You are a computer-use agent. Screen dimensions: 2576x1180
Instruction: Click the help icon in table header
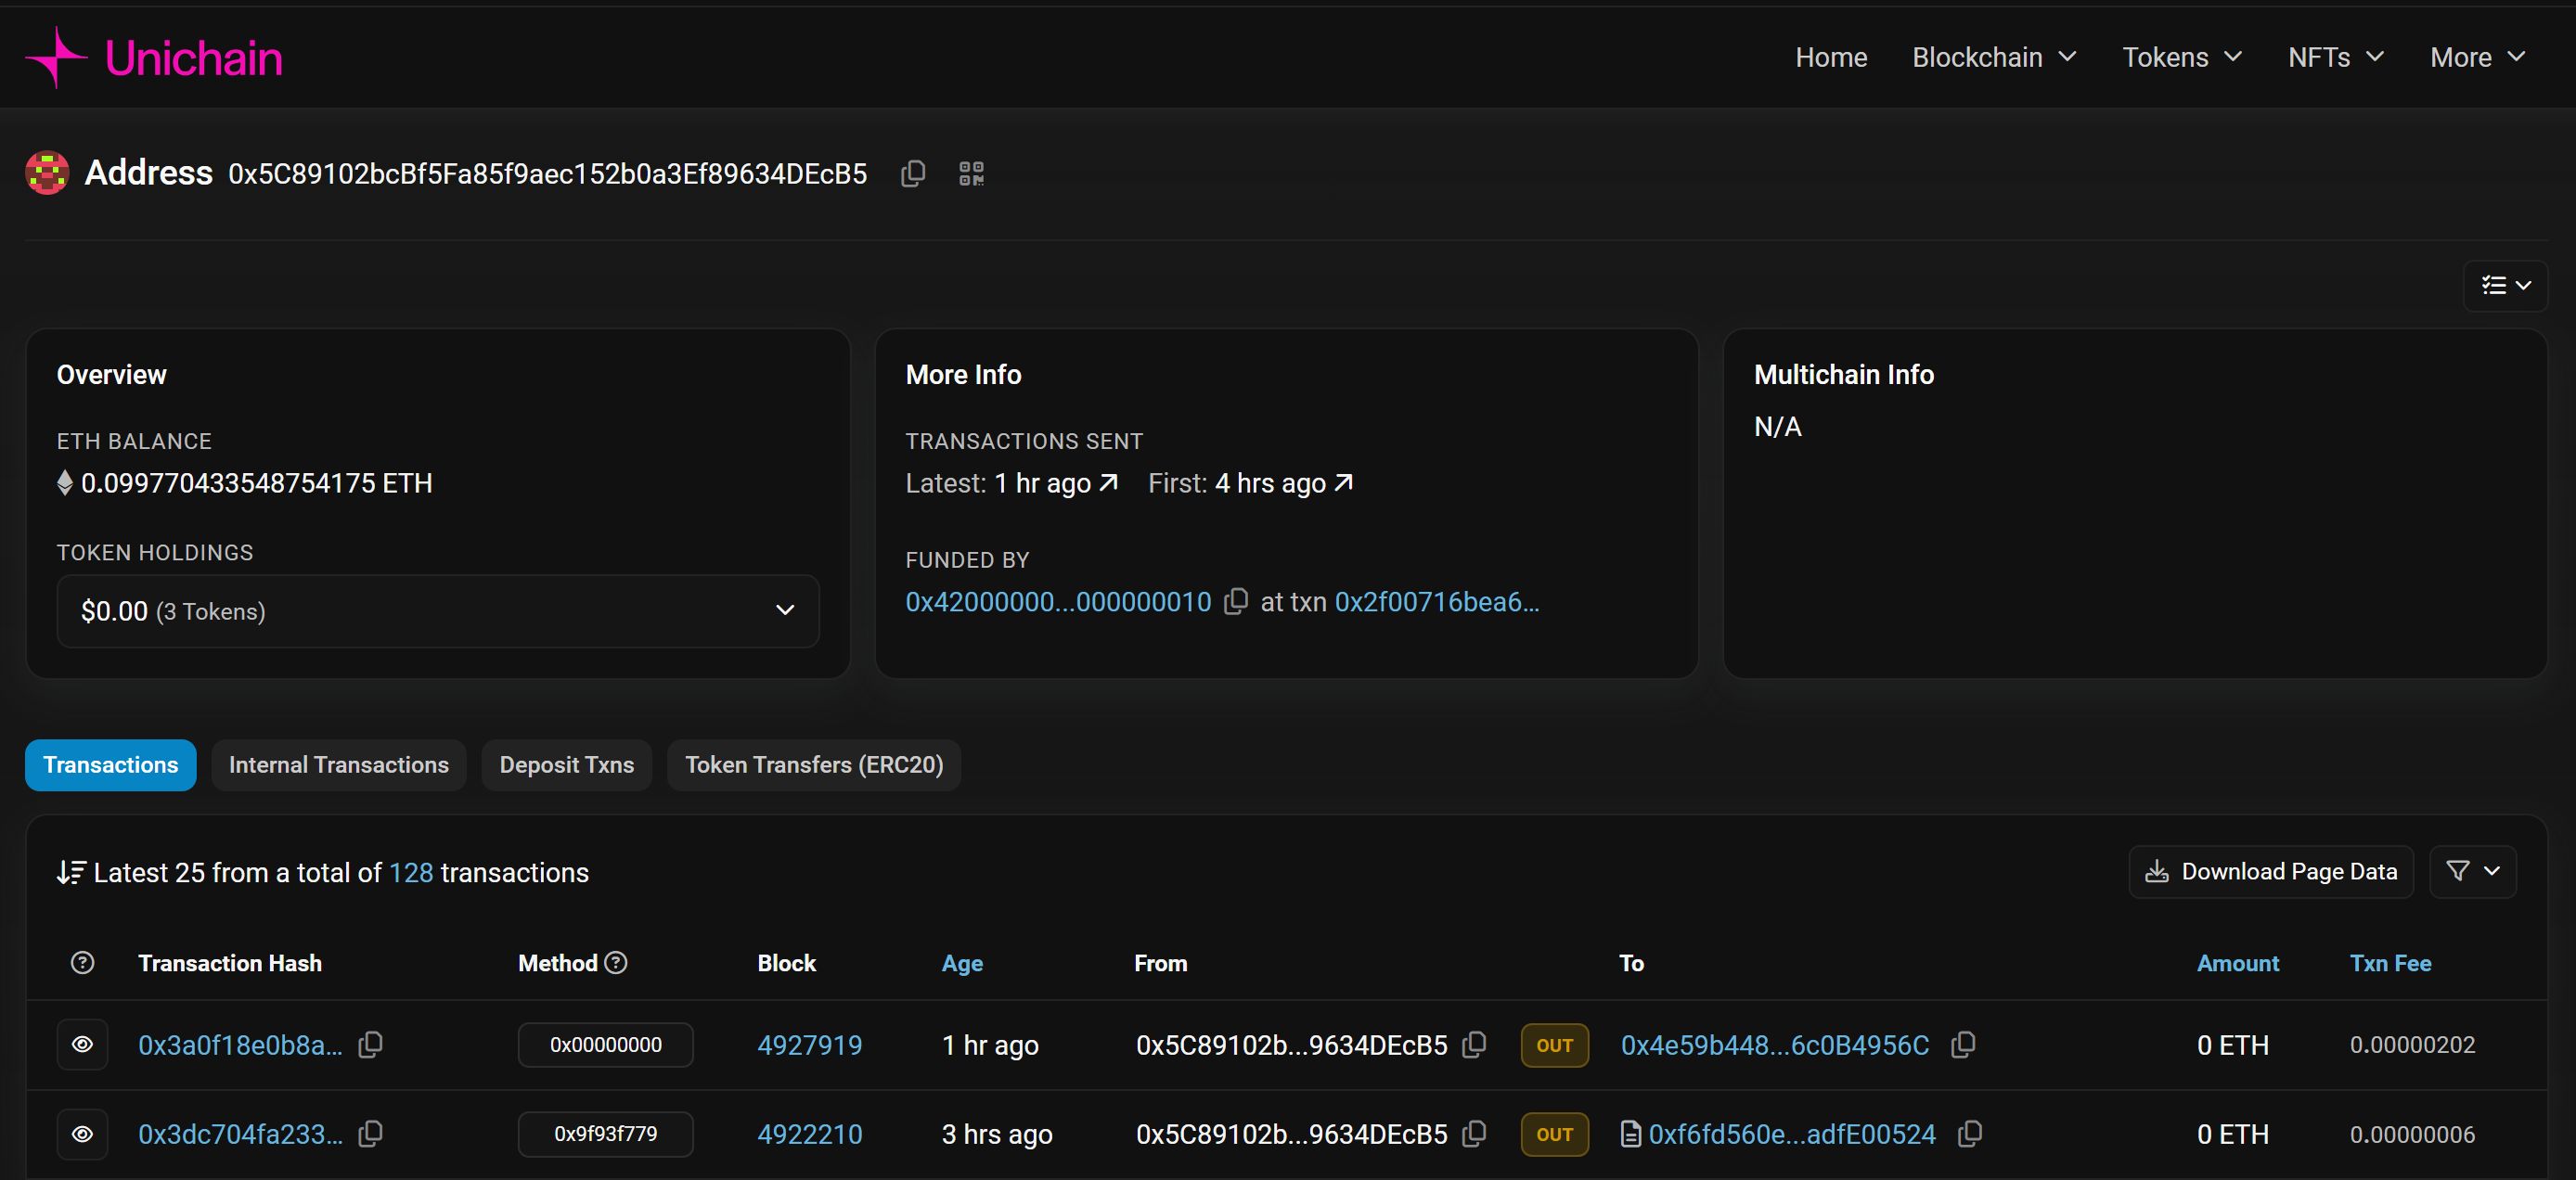83,963
